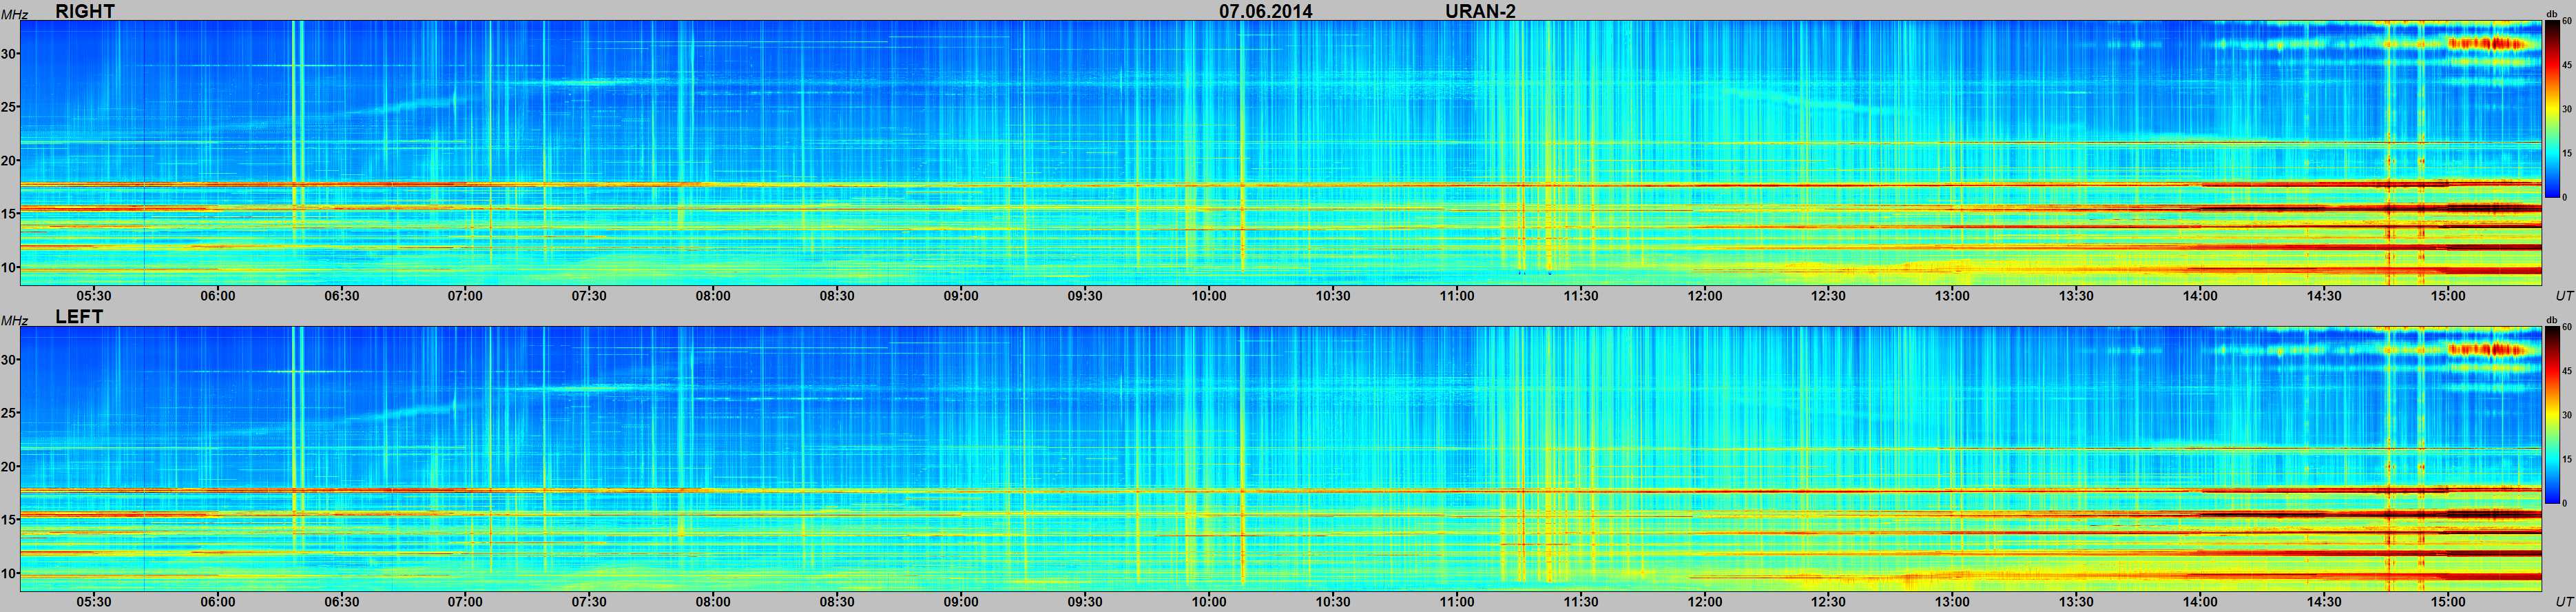The width and height of the screenshot is (2576, 612).
Task: Click the 60 value on RIGHT panel colorbar
Action: pyautogui.click(x=2567, y=21)
